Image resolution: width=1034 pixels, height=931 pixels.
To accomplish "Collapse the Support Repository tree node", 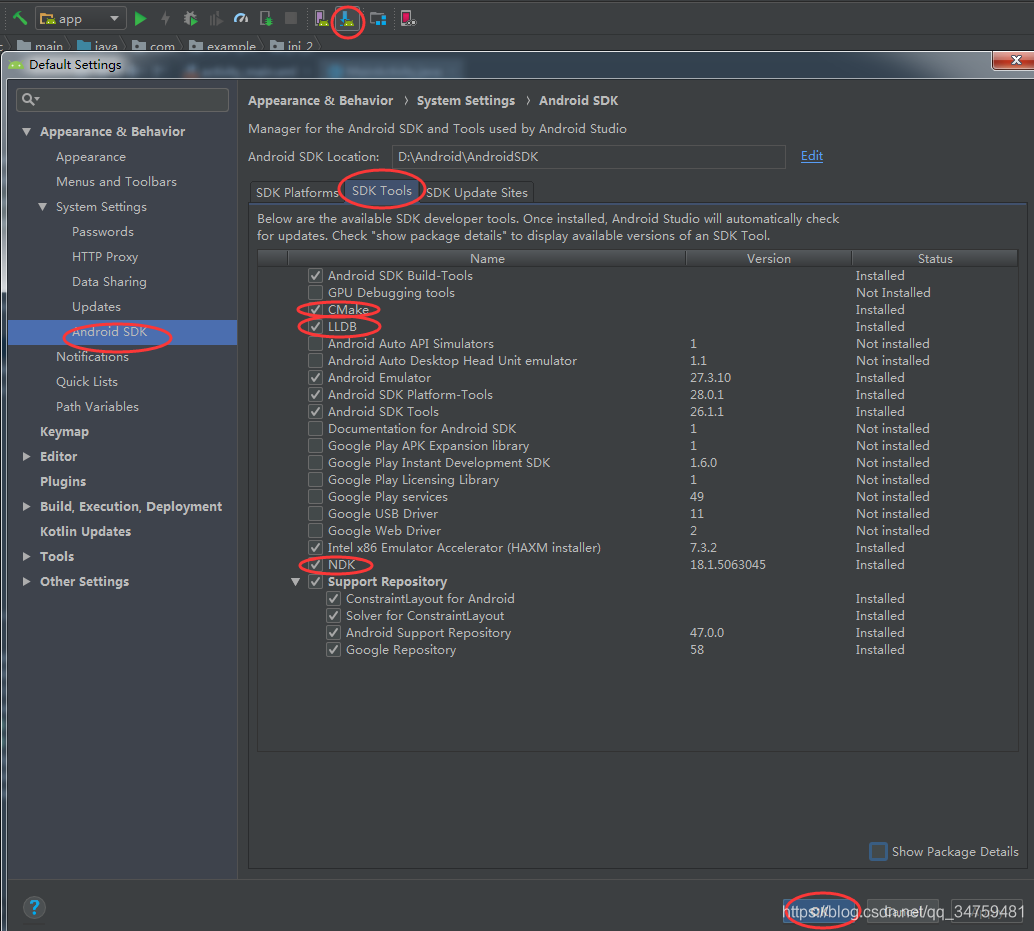I will point(296,581).
